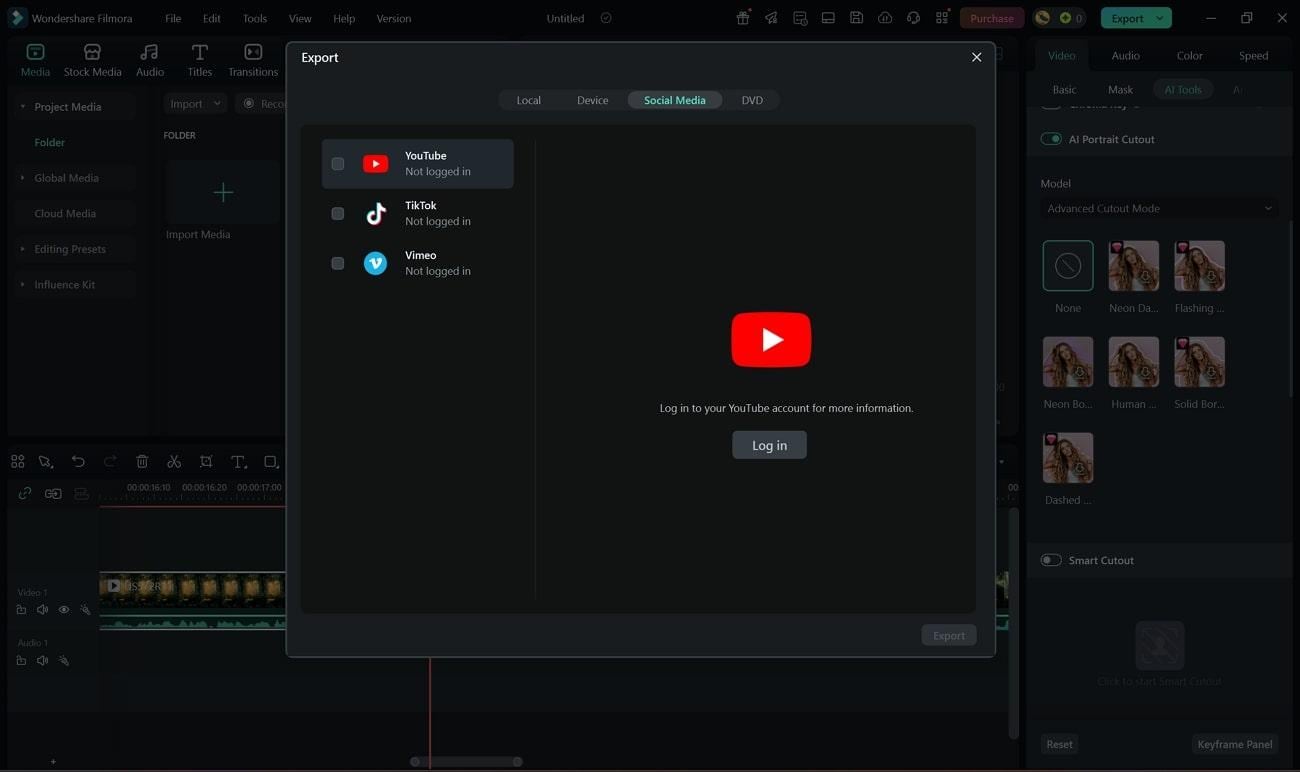The width and height of the screenshot is (1300, 772).
Task: Open the headset support icon
Action: [x=913, y=18]
